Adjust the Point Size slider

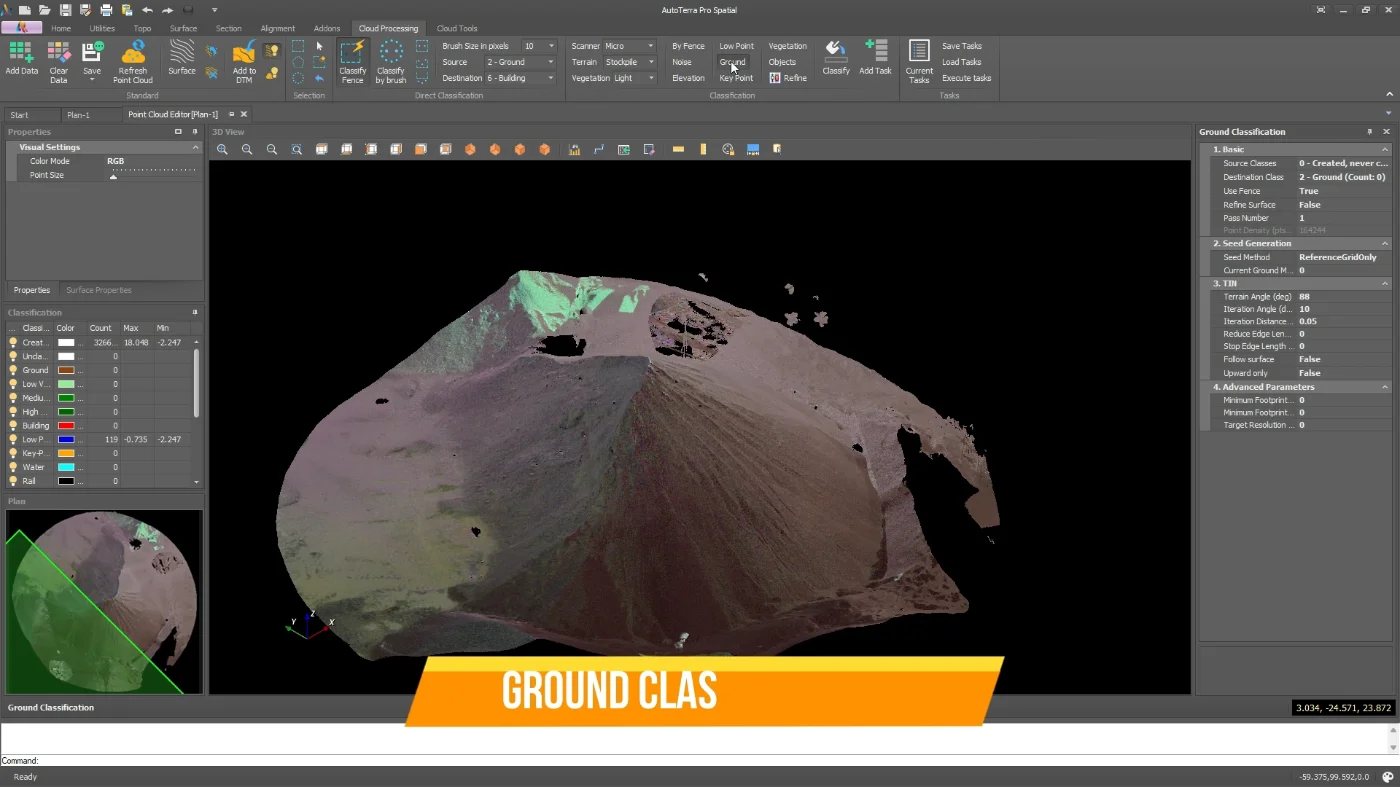point(153,175)
